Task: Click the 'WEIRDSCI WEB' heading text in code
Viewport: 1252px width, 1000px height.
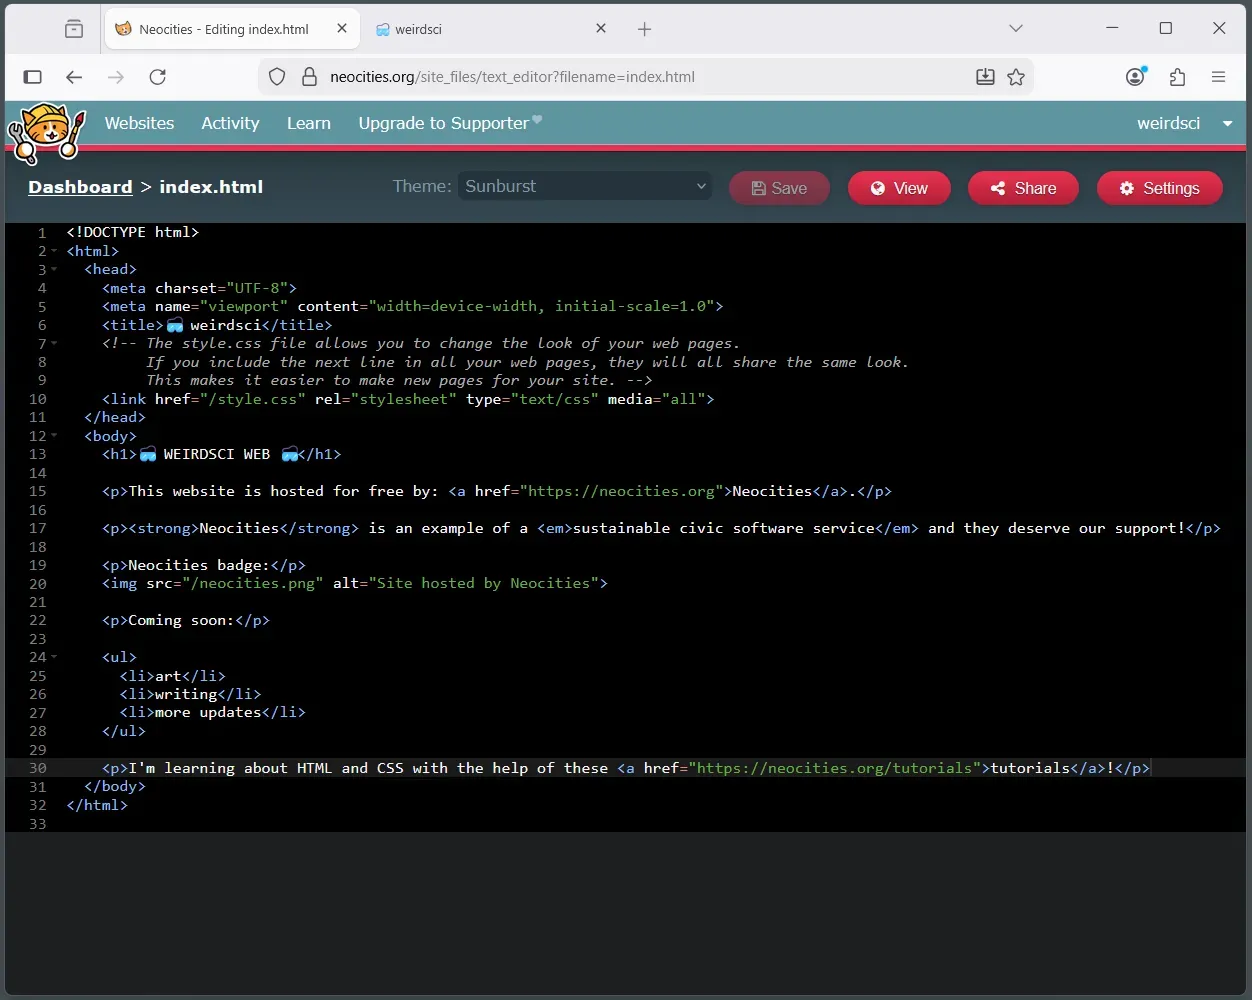Action: (x=217, y=454)
